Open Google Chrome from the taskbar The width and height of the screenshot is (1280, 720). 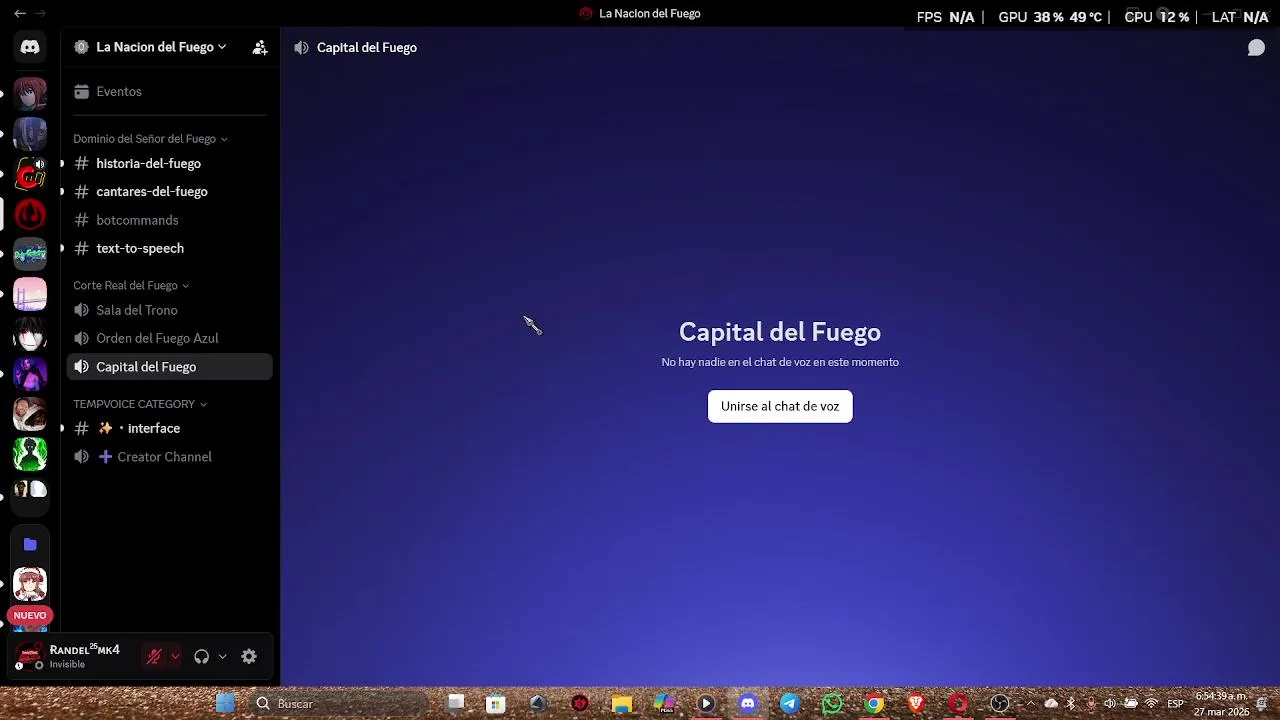874,704
